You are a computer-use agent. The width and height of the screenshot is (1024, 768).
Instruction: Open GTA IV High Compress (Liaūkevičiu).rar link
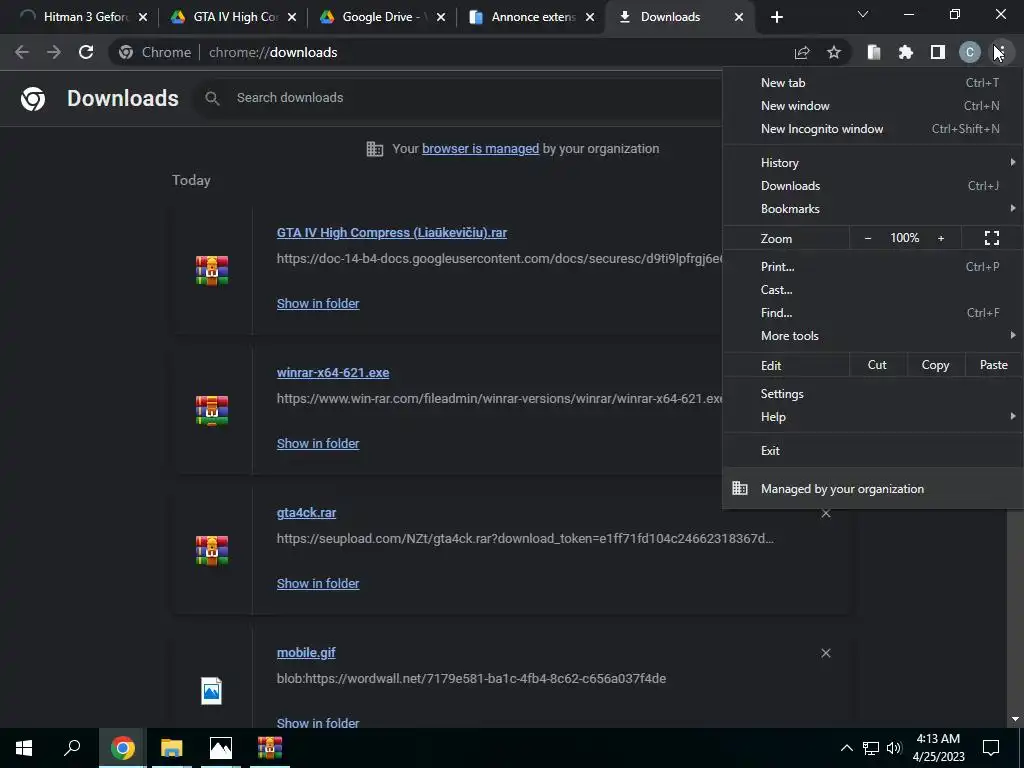[x=392, y=232]
